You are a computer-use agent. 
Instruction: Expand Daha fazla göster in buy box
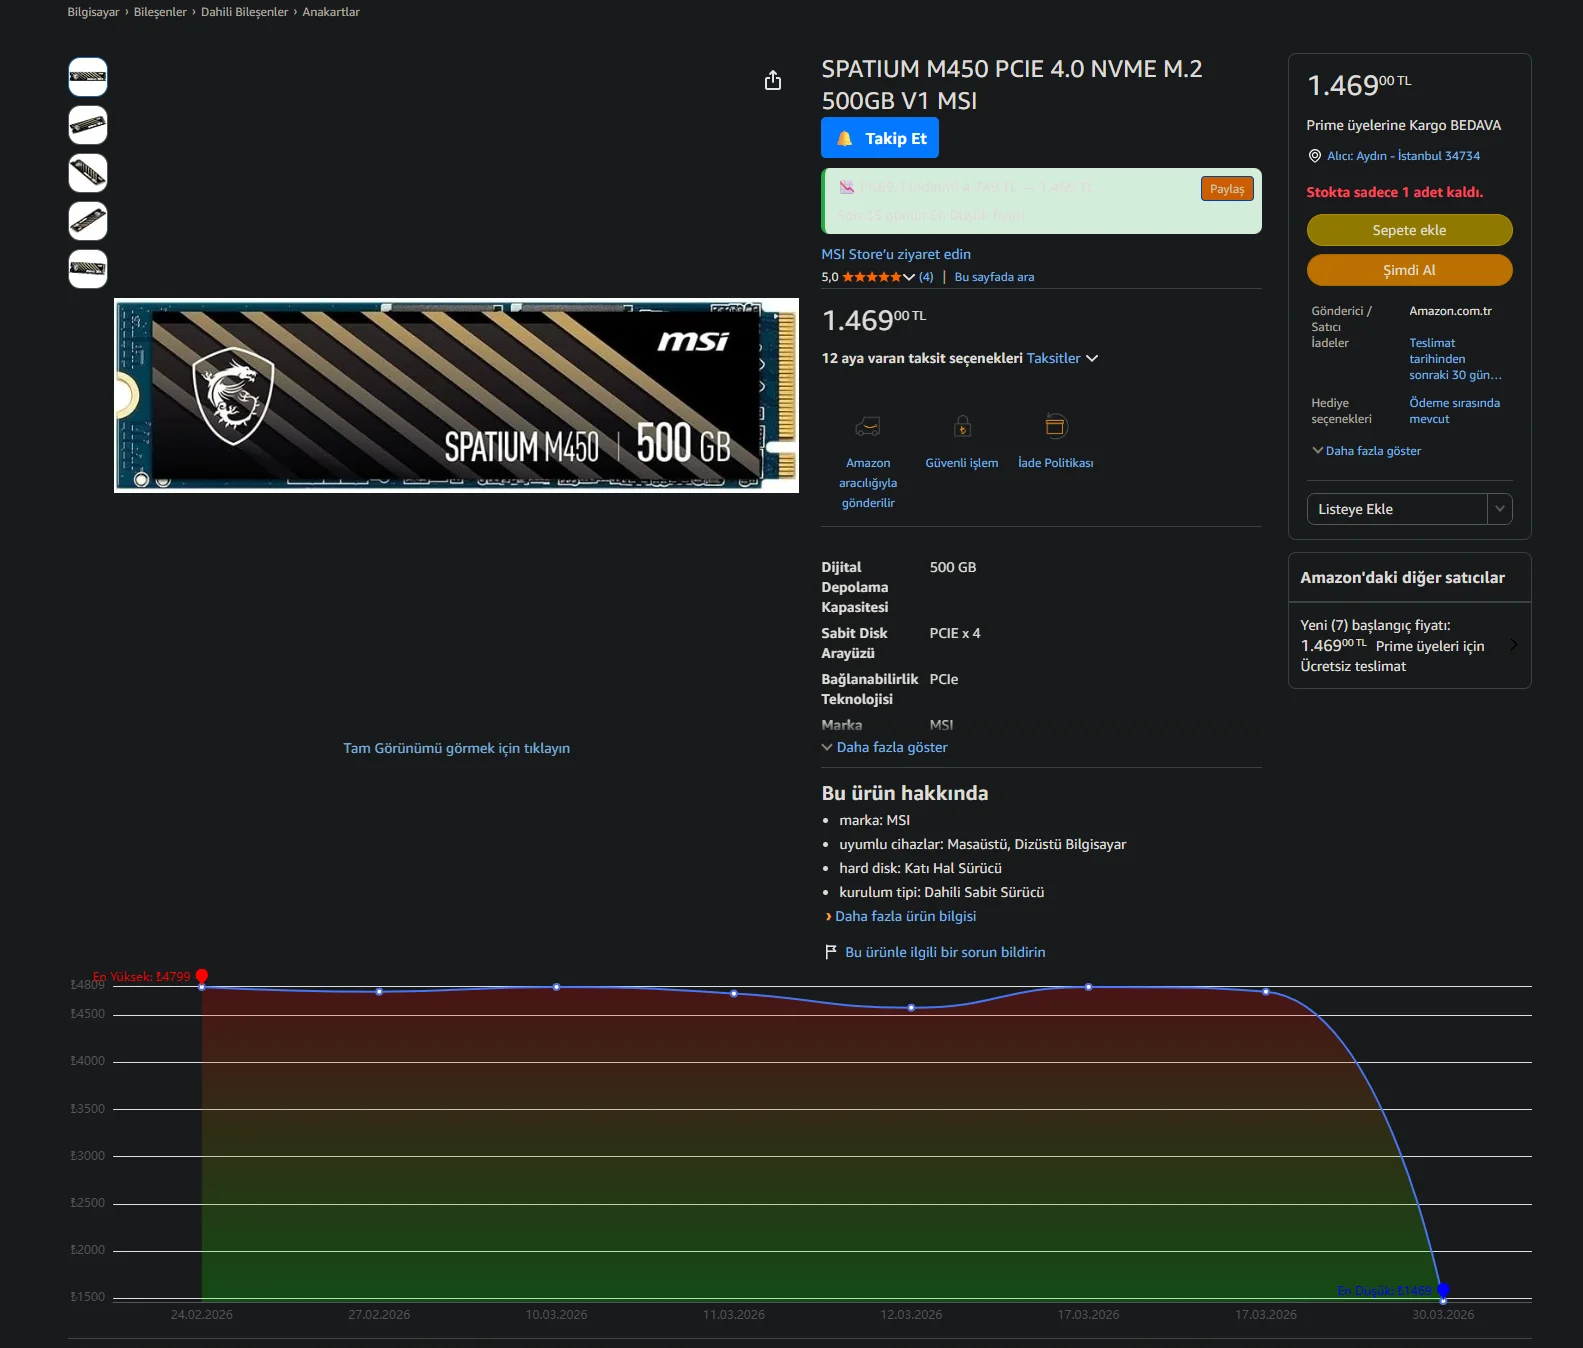[x=1366, y=451]
